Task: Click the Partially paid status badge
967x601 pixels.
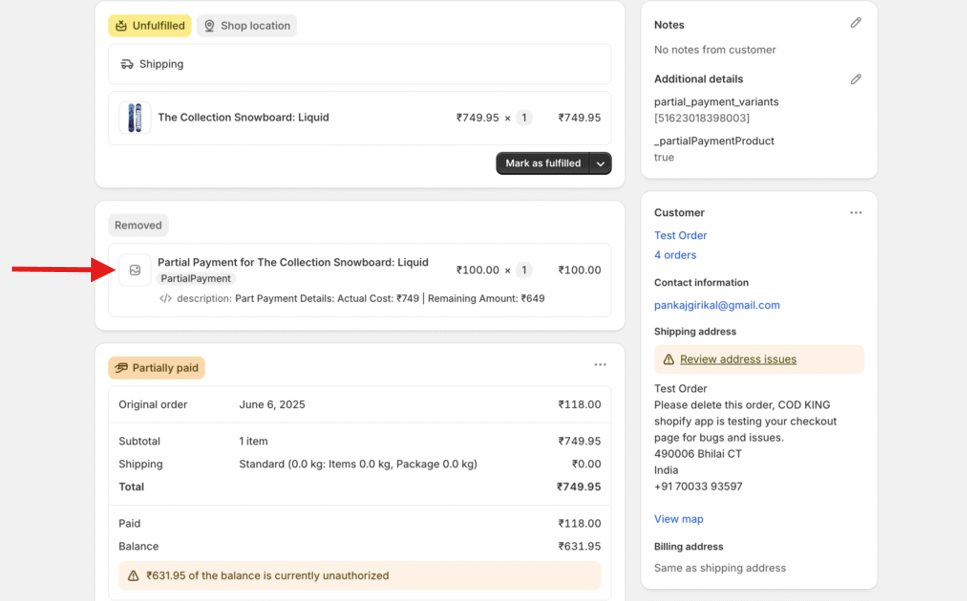Action: [x=156, y=368]
